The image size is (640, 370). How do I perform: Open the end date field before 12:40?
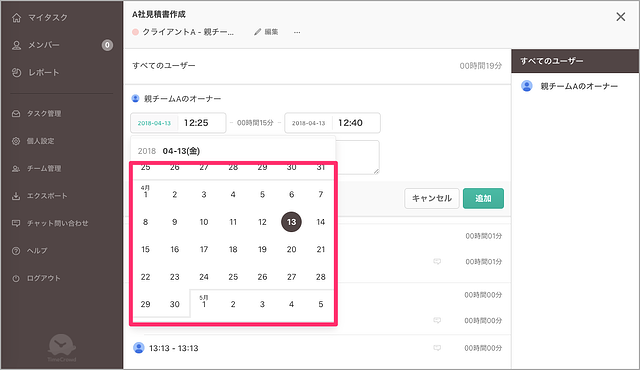coord(309,123)
